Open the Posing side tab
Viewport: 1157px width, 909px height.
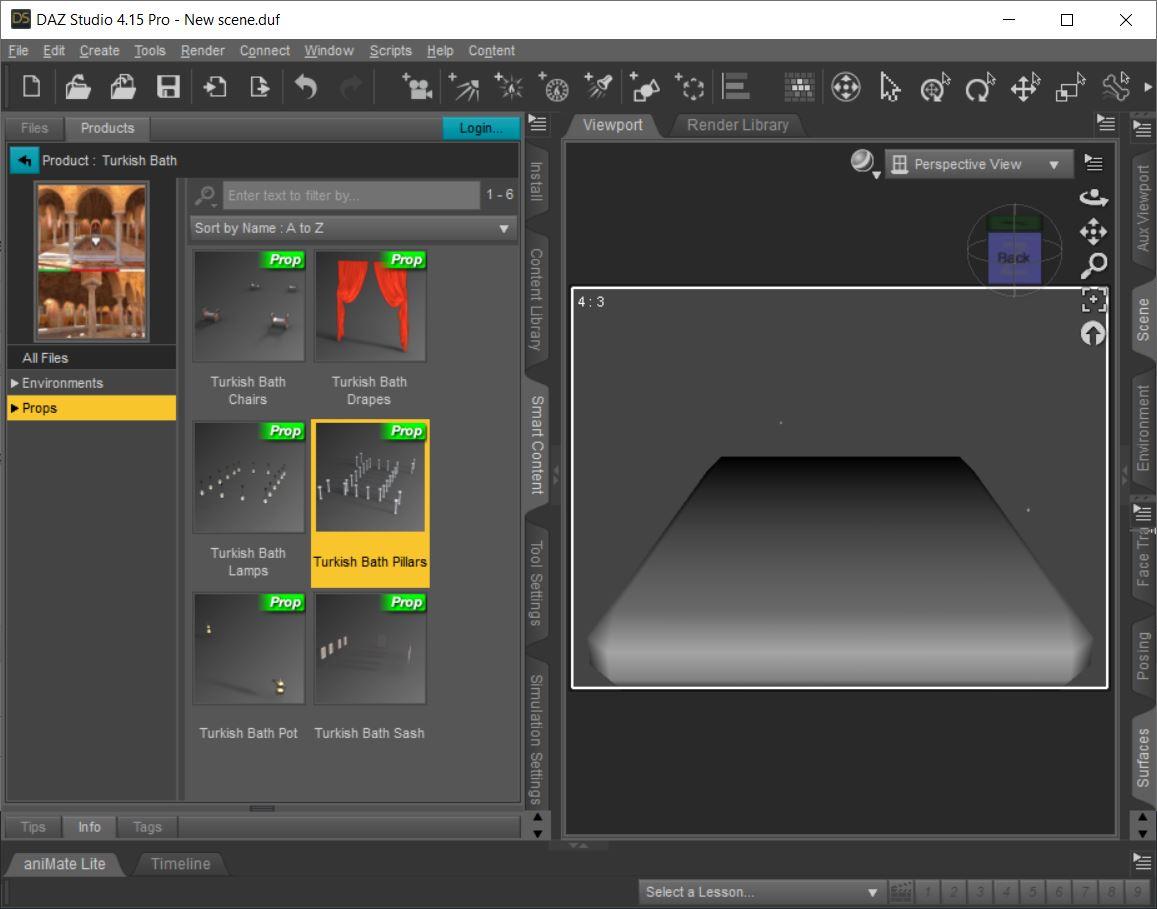[1143, 655]
